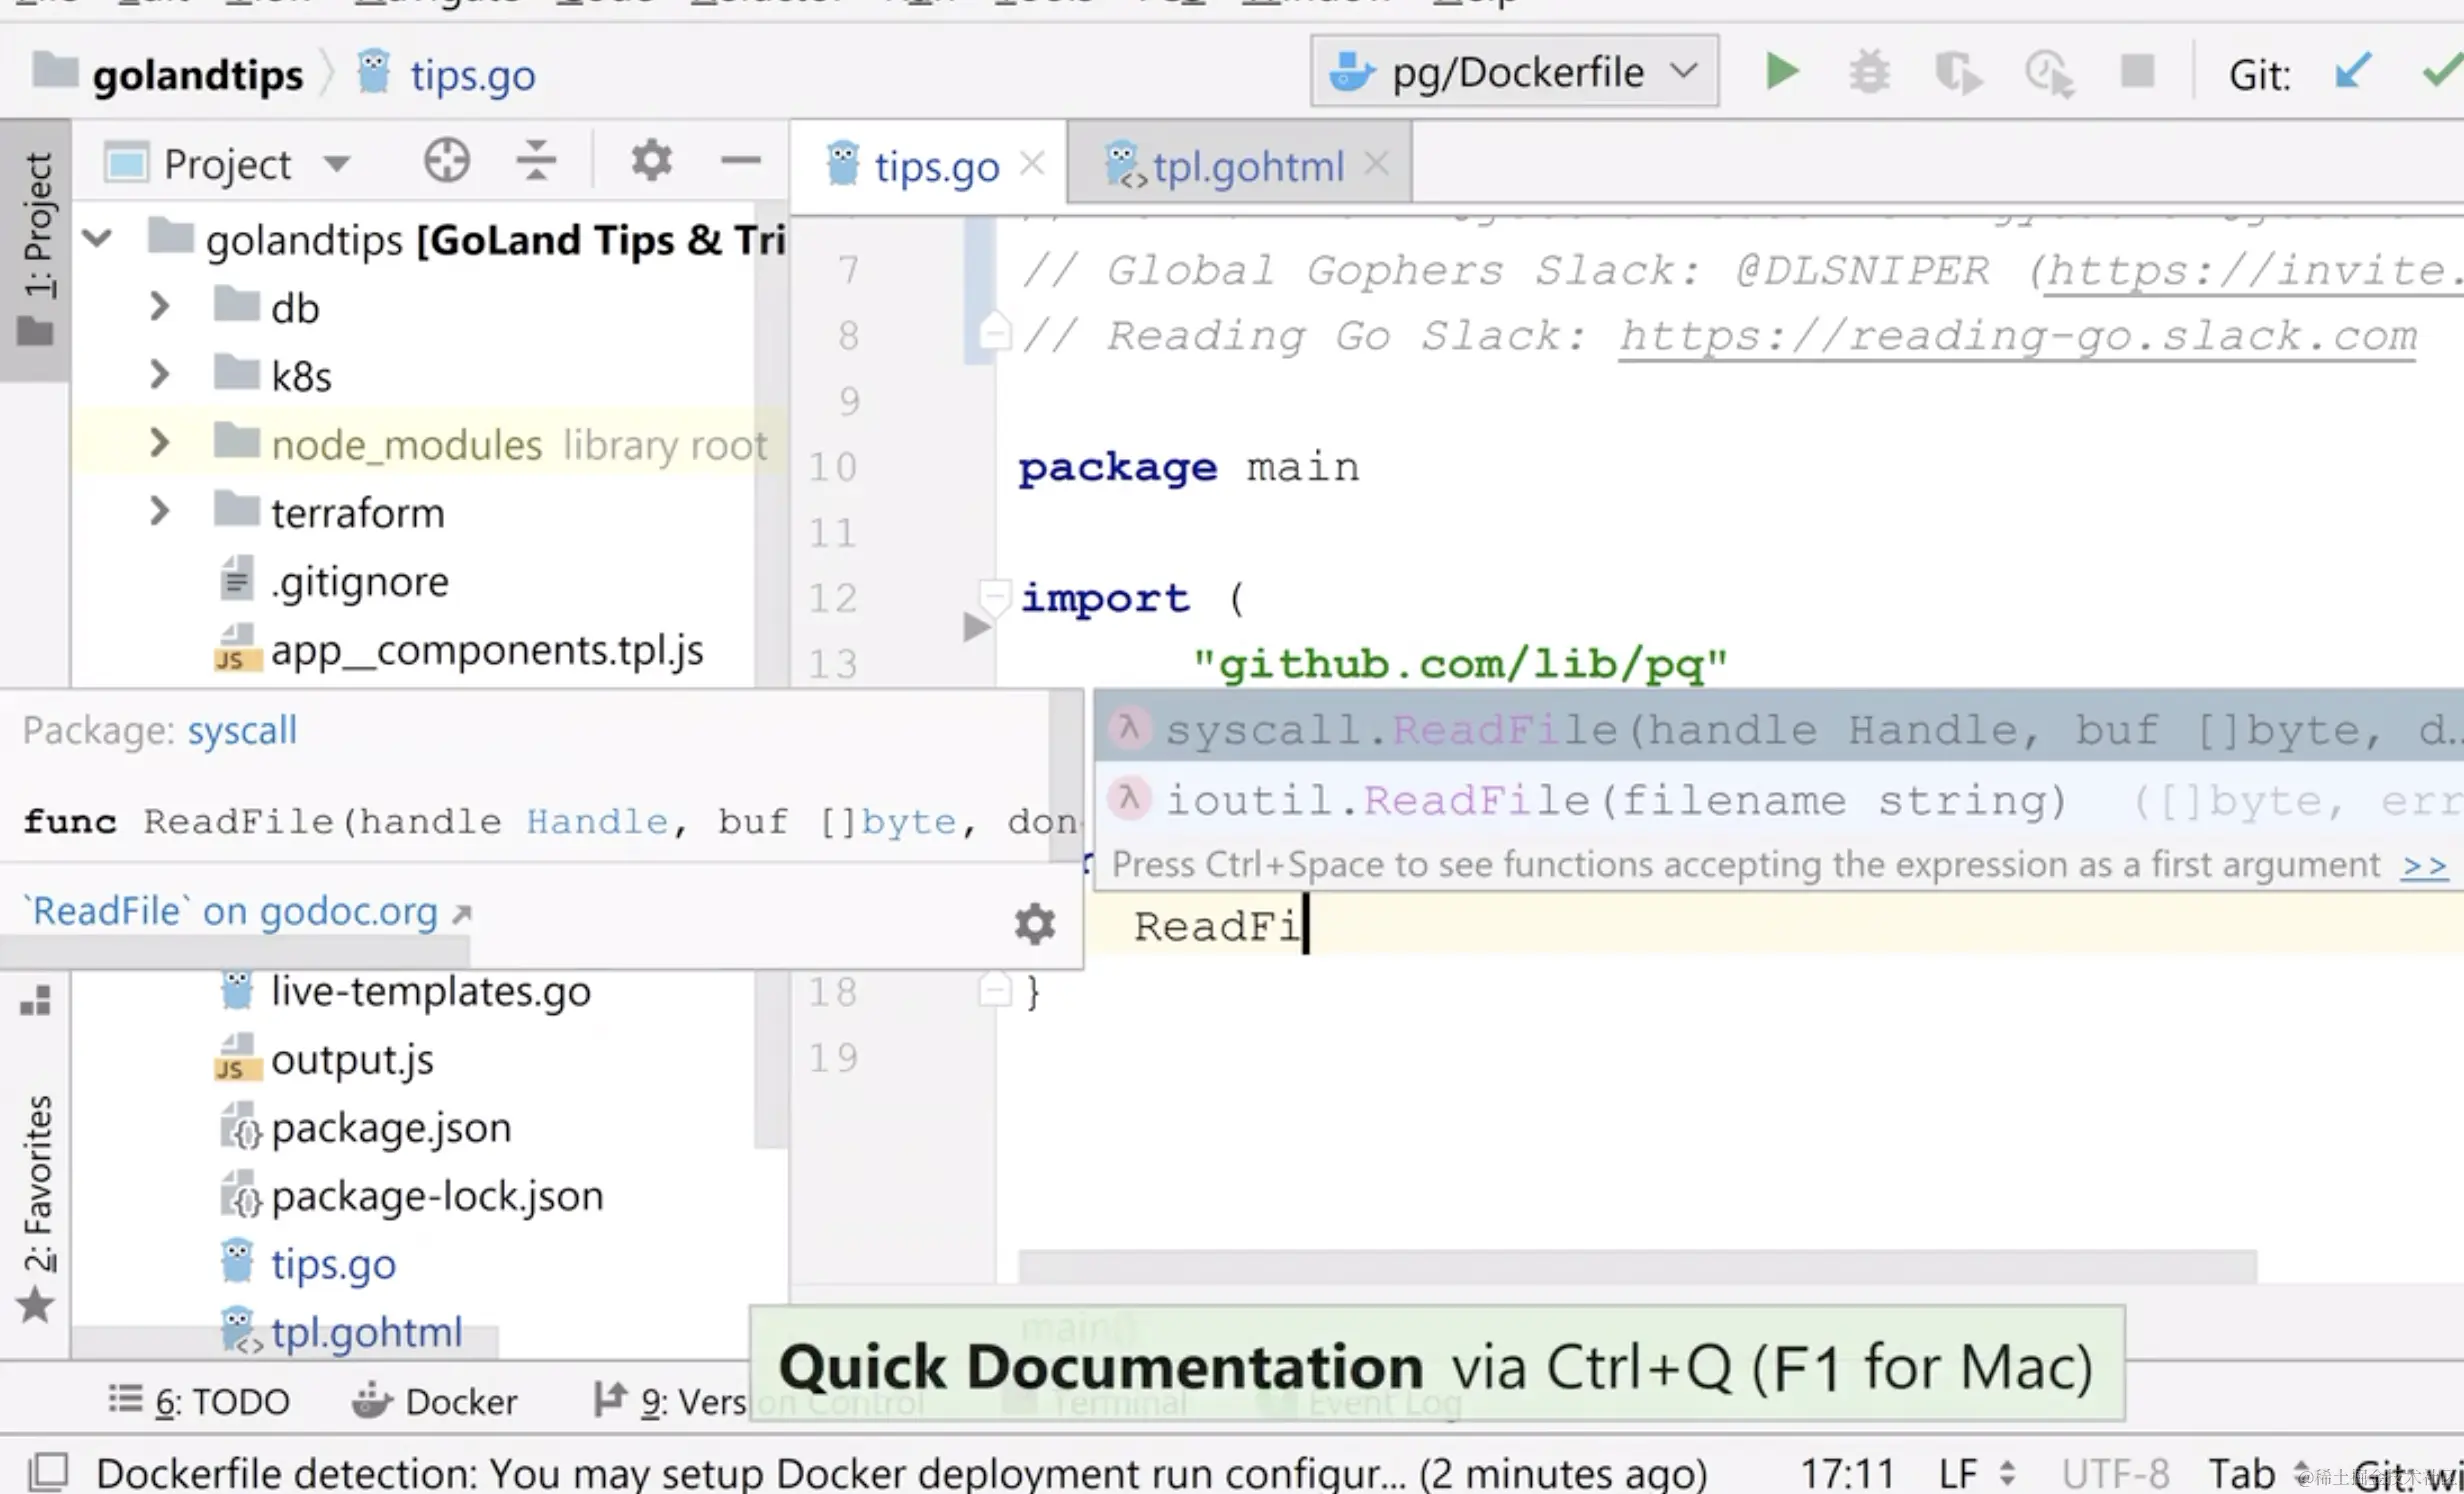Click Collapse All icon in Project toolbar
This screenshot has width=2464, height=1494.
point(536,161)
